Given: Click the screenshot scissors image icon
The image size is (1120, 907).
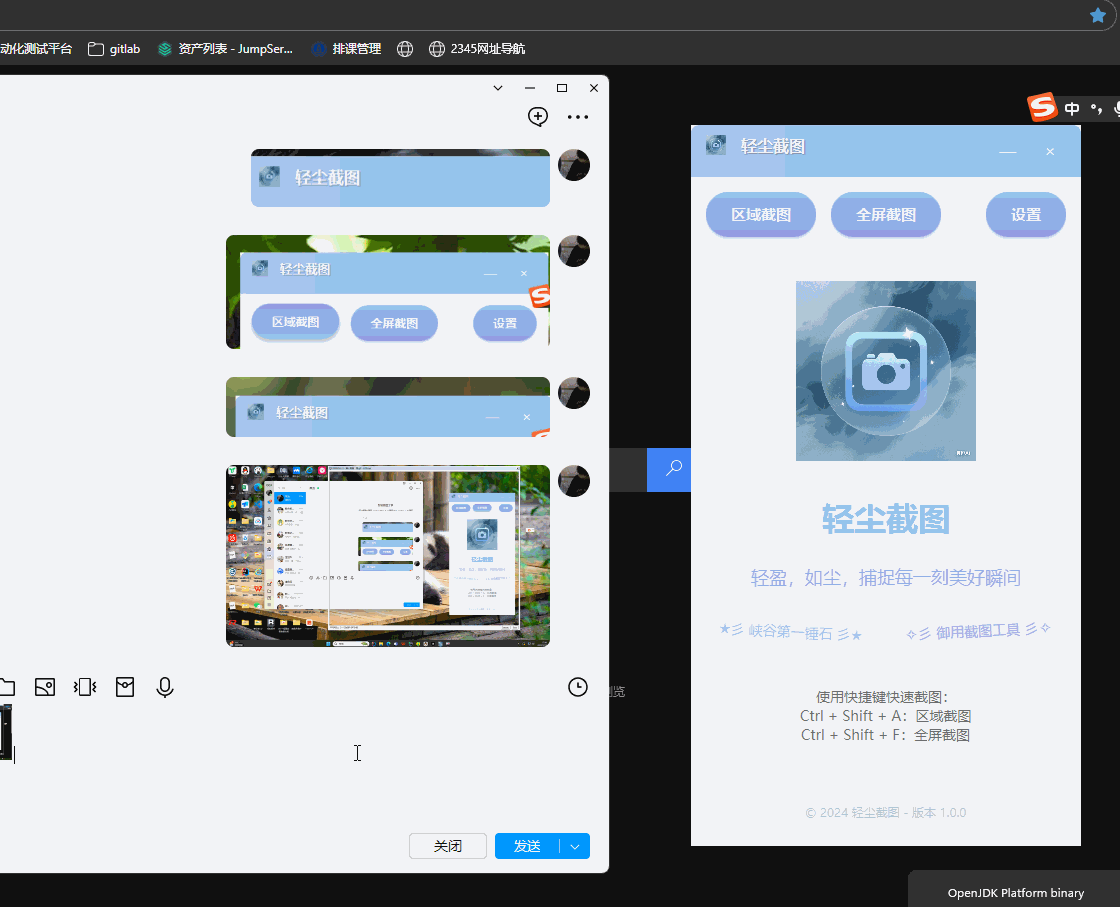Looking at the screenshot, I should (x=45, y=687).
